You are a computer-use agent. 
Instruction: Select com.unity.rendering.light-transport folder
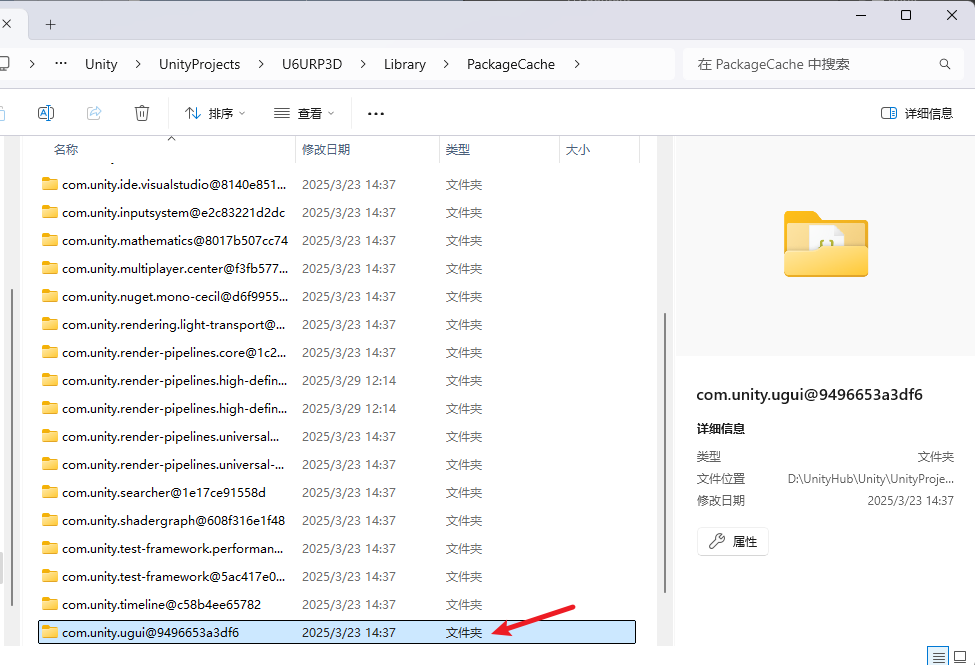[x=336, y=324]
